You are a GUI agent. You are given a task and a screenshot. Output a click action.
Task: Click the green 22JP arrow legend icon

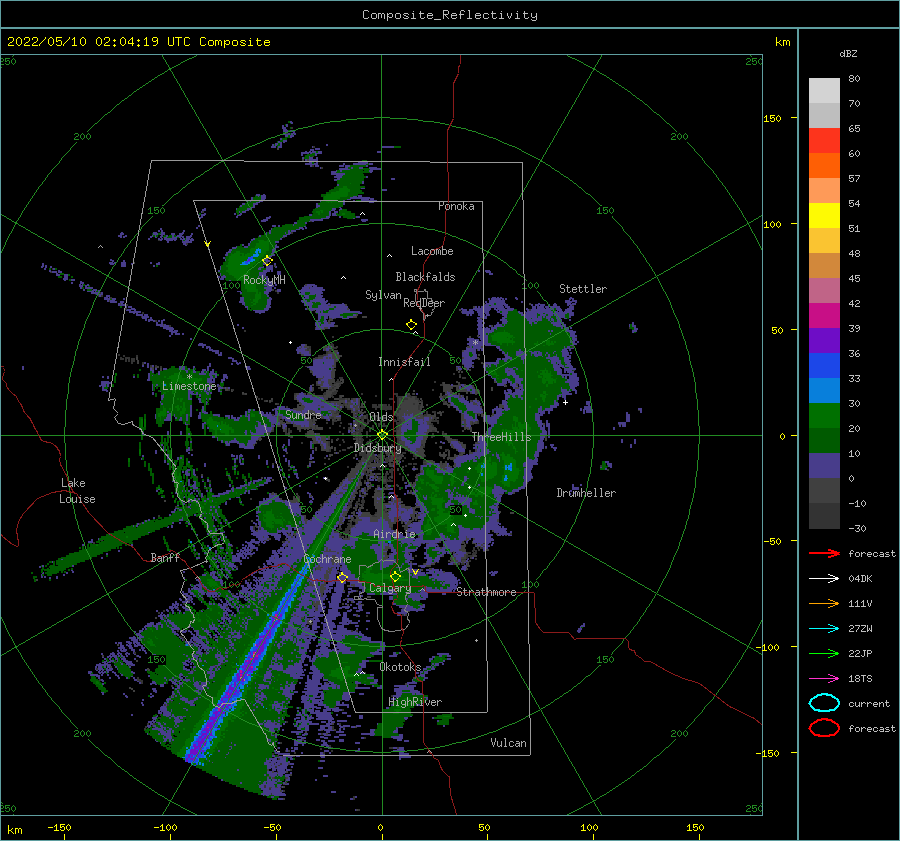pos(824,653)
